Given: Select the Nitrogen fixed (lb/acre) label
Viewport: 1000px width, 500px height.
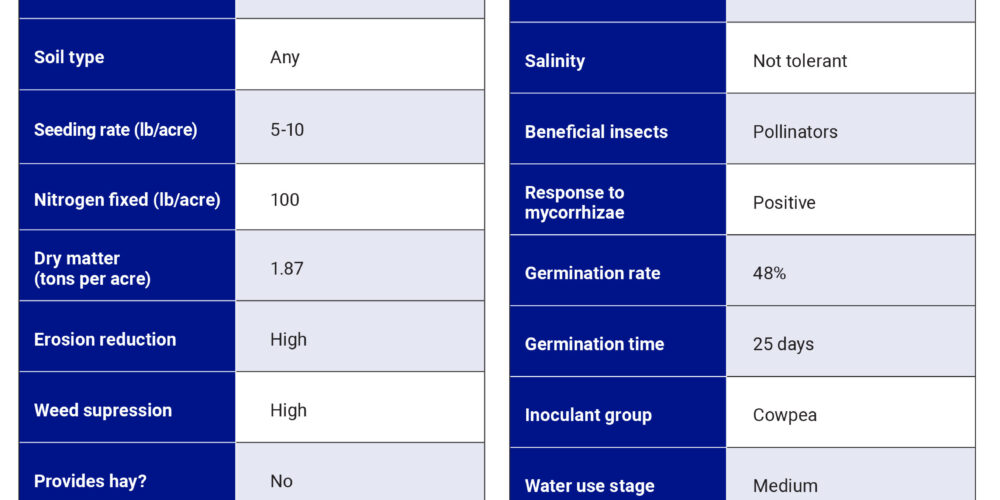Looking at the screenshot, I should [127, 199].
